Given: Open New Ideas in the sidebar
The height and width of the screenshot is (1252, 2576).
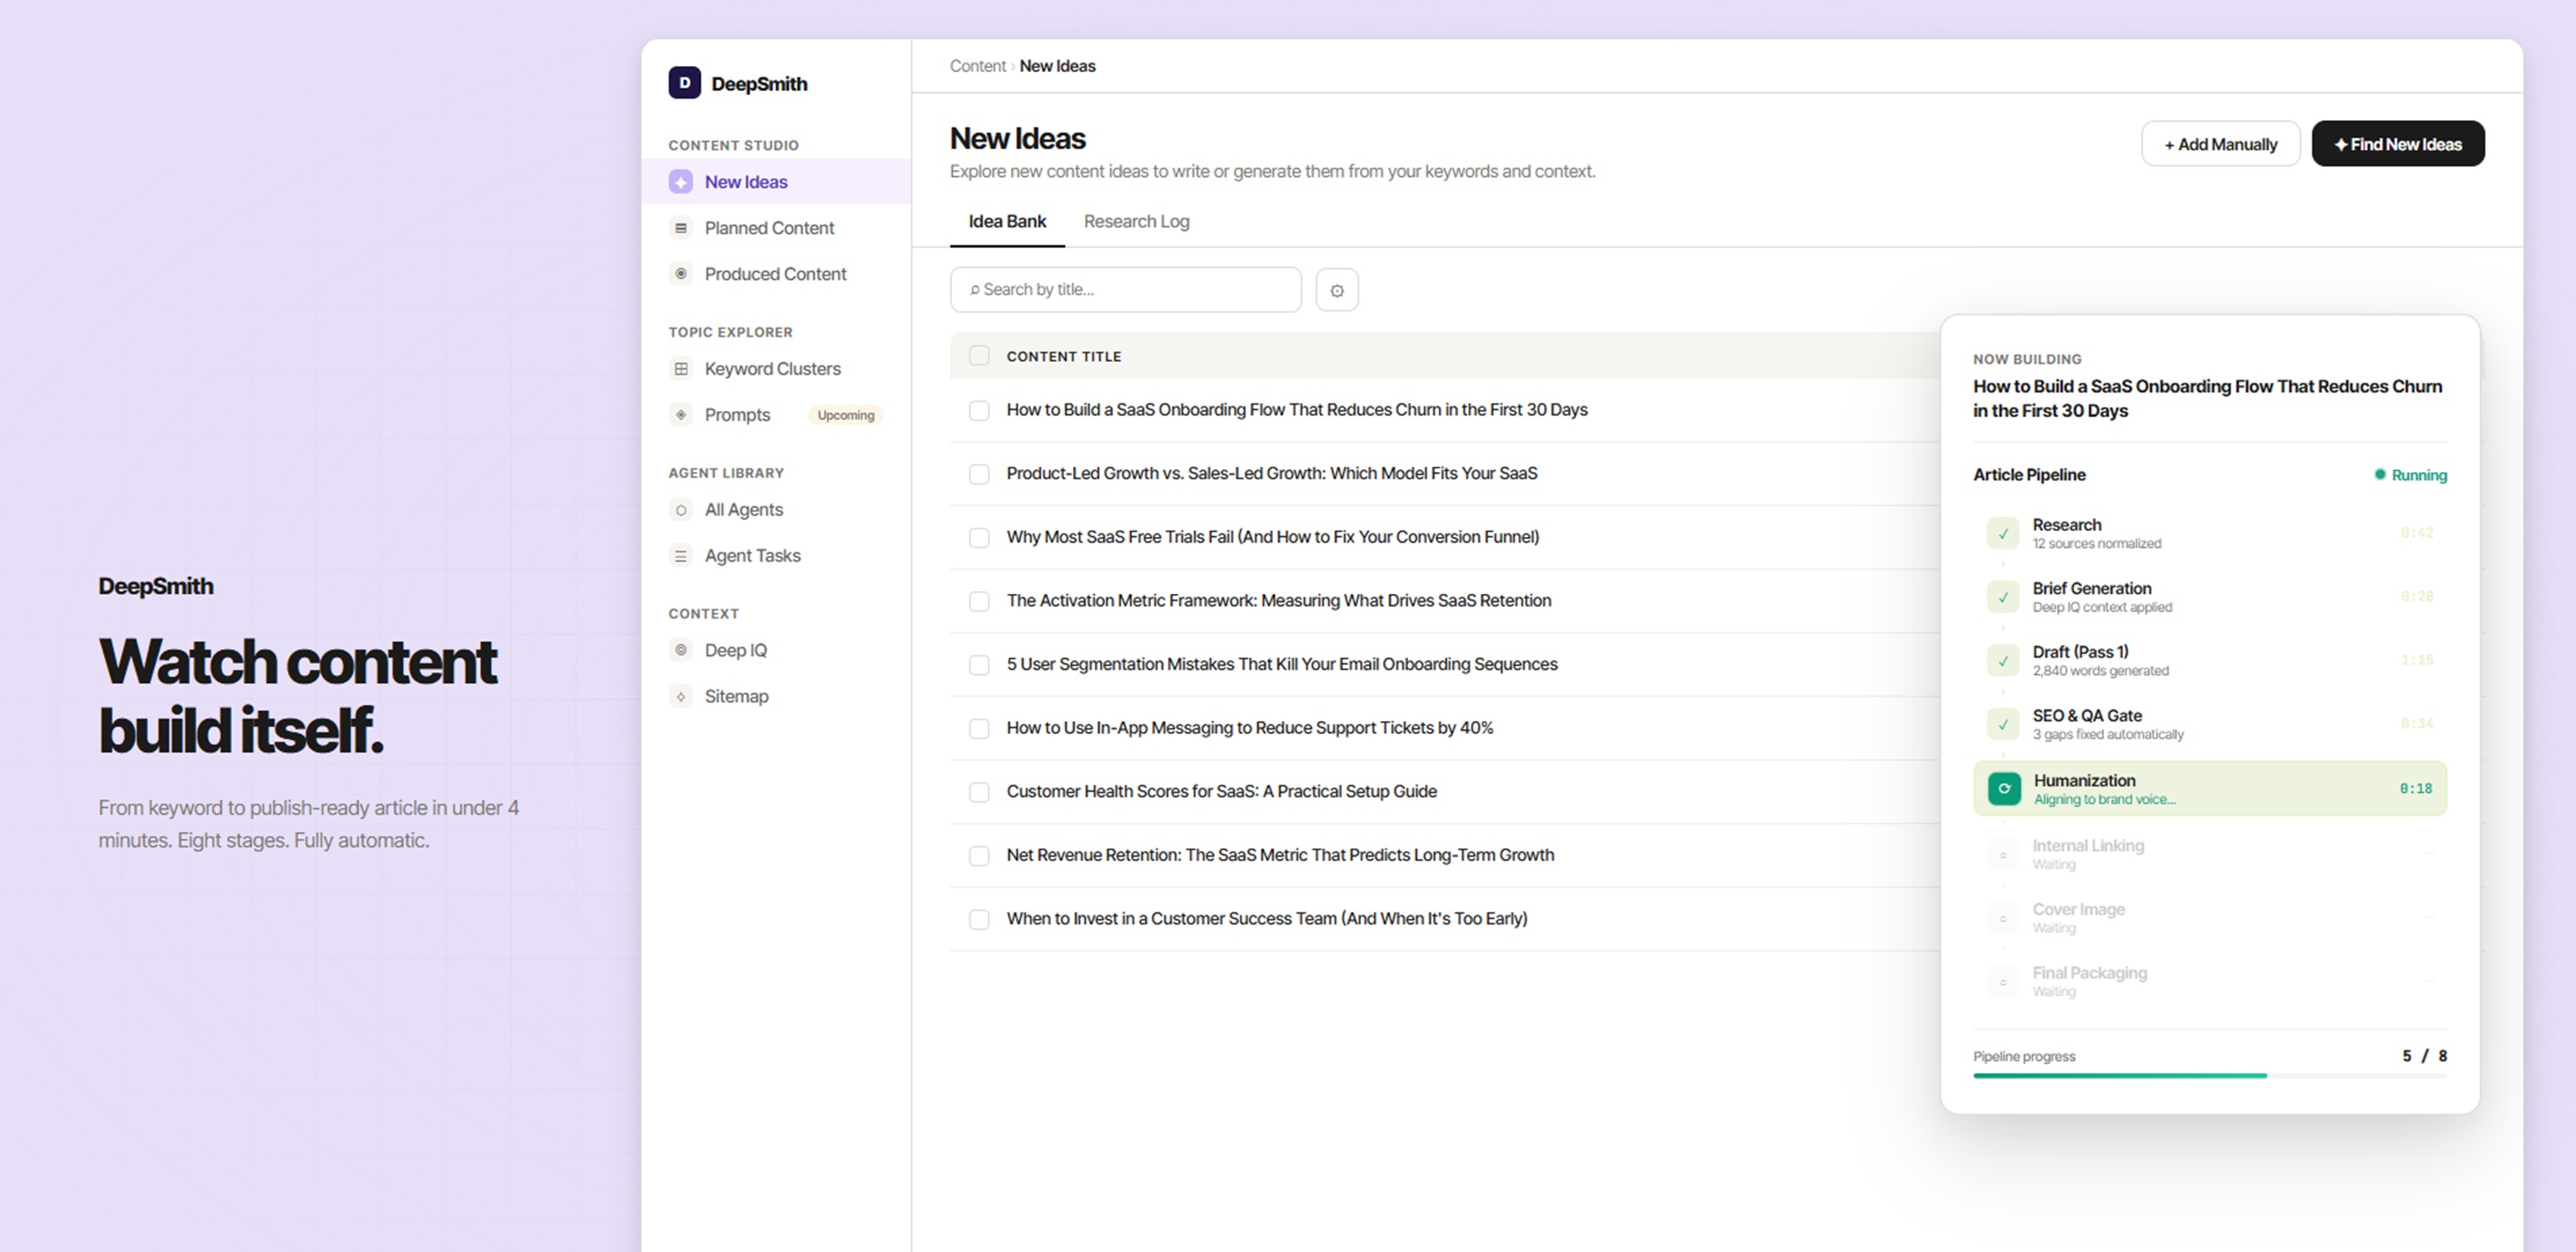Looking at the screenshot, I should click(776, 182).
